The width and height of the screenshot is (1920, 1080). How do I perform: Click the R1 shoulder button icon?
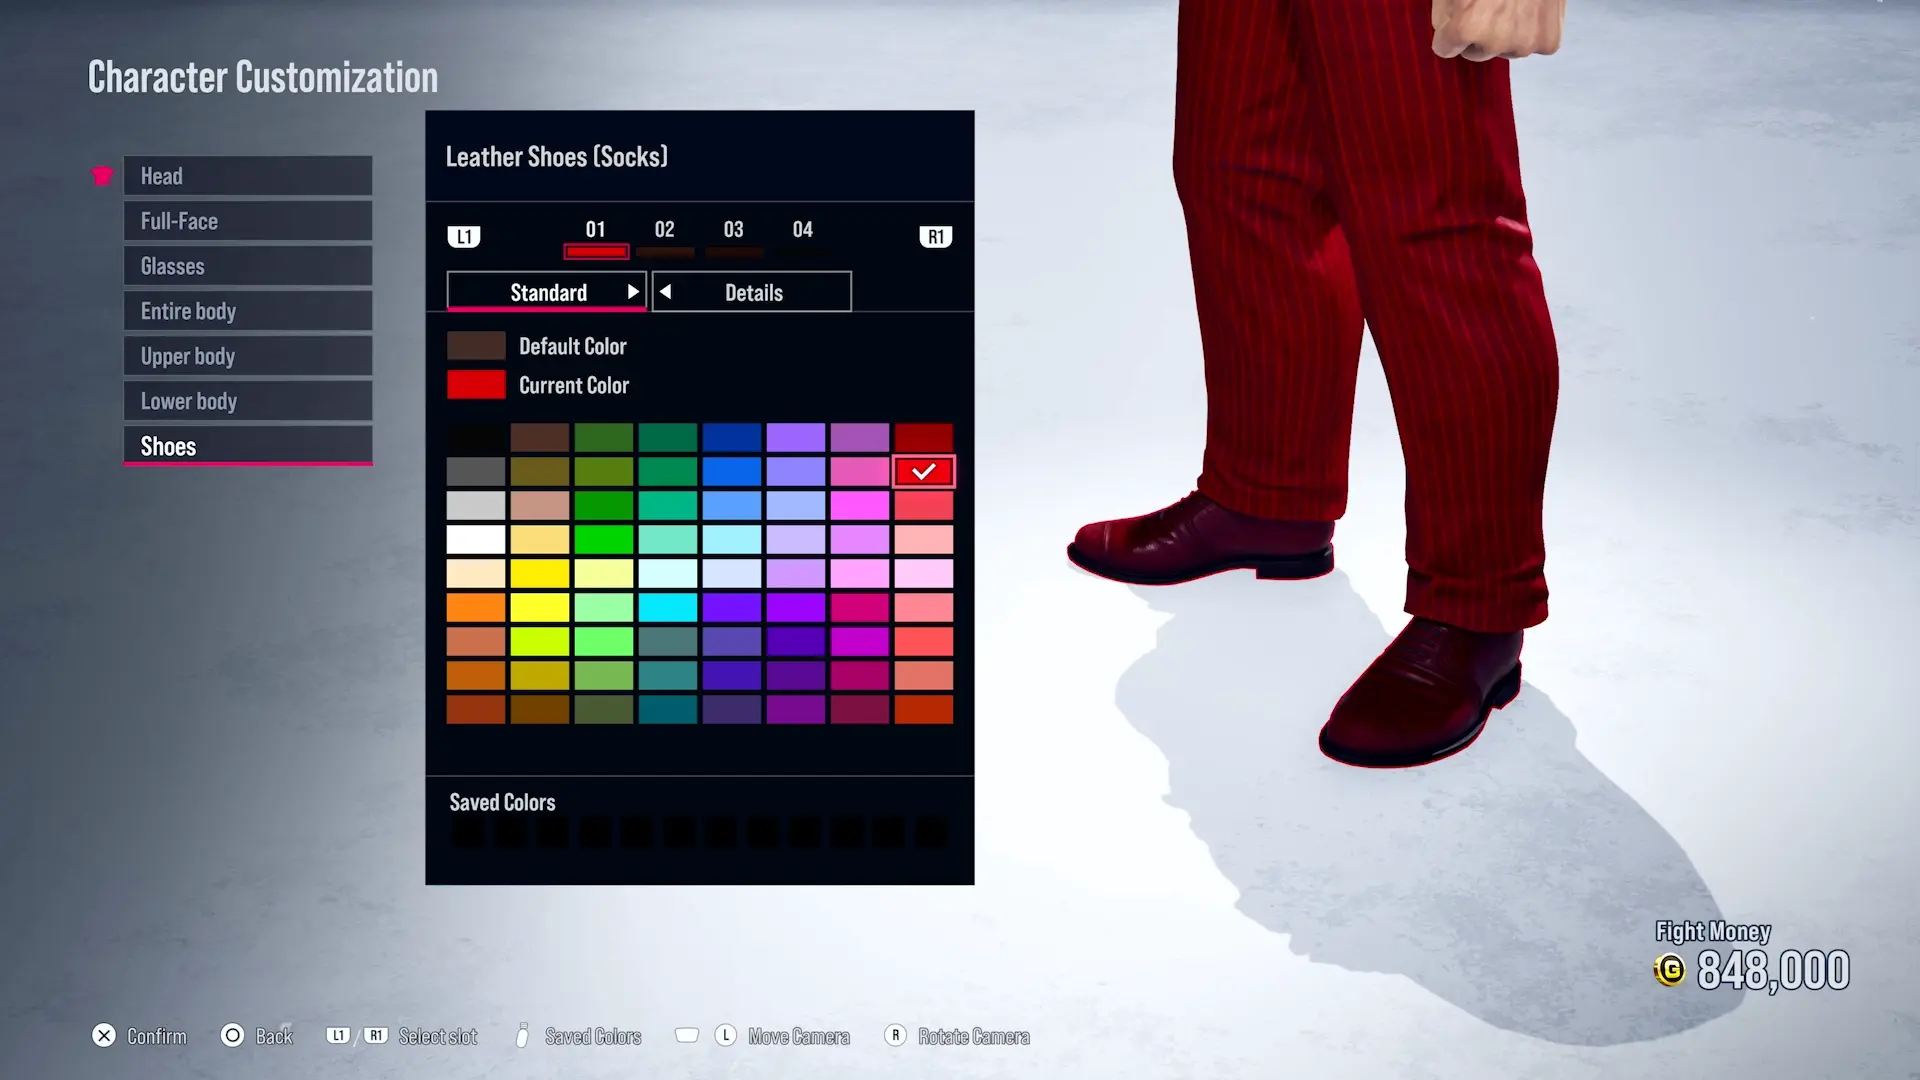[935, 237]
